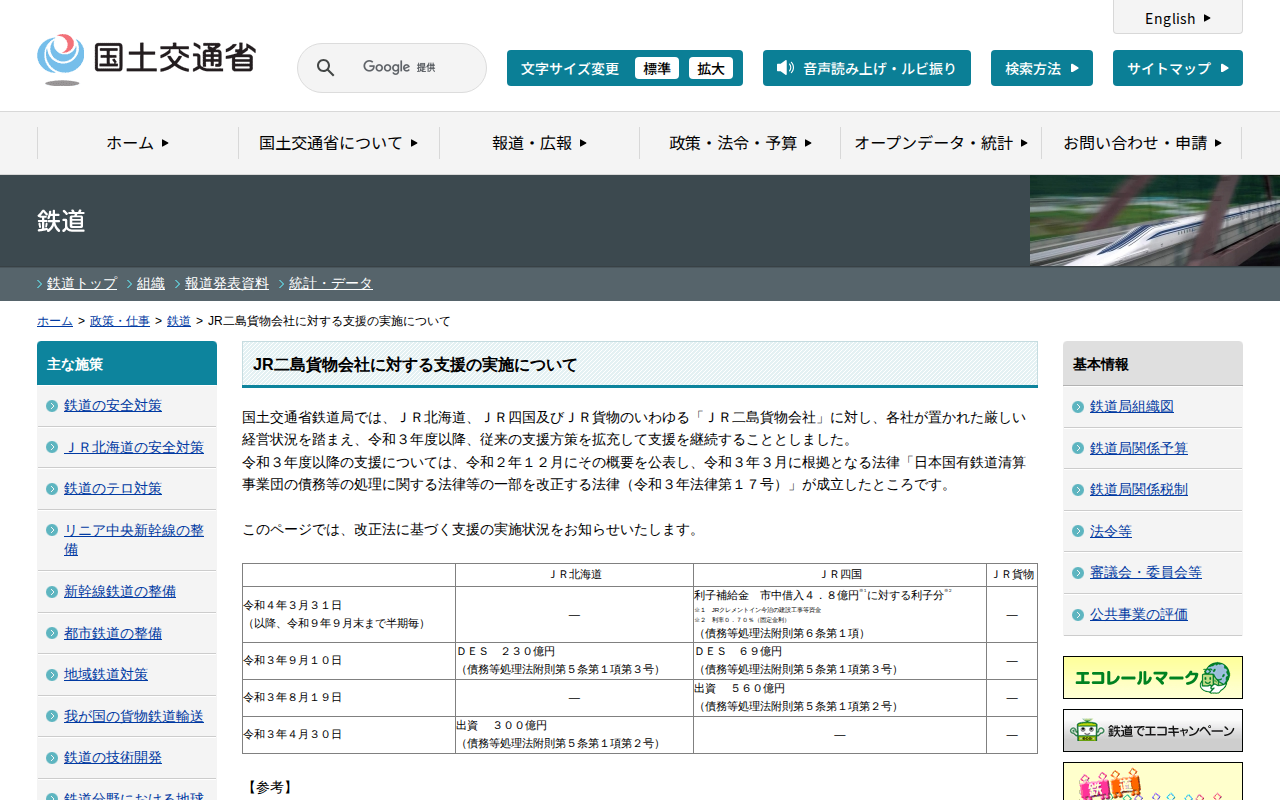Screen dimensions: 1280x800
Task: Open the 鉄道でエコキャンペーン banner
Action: [x=1152, y=731]
